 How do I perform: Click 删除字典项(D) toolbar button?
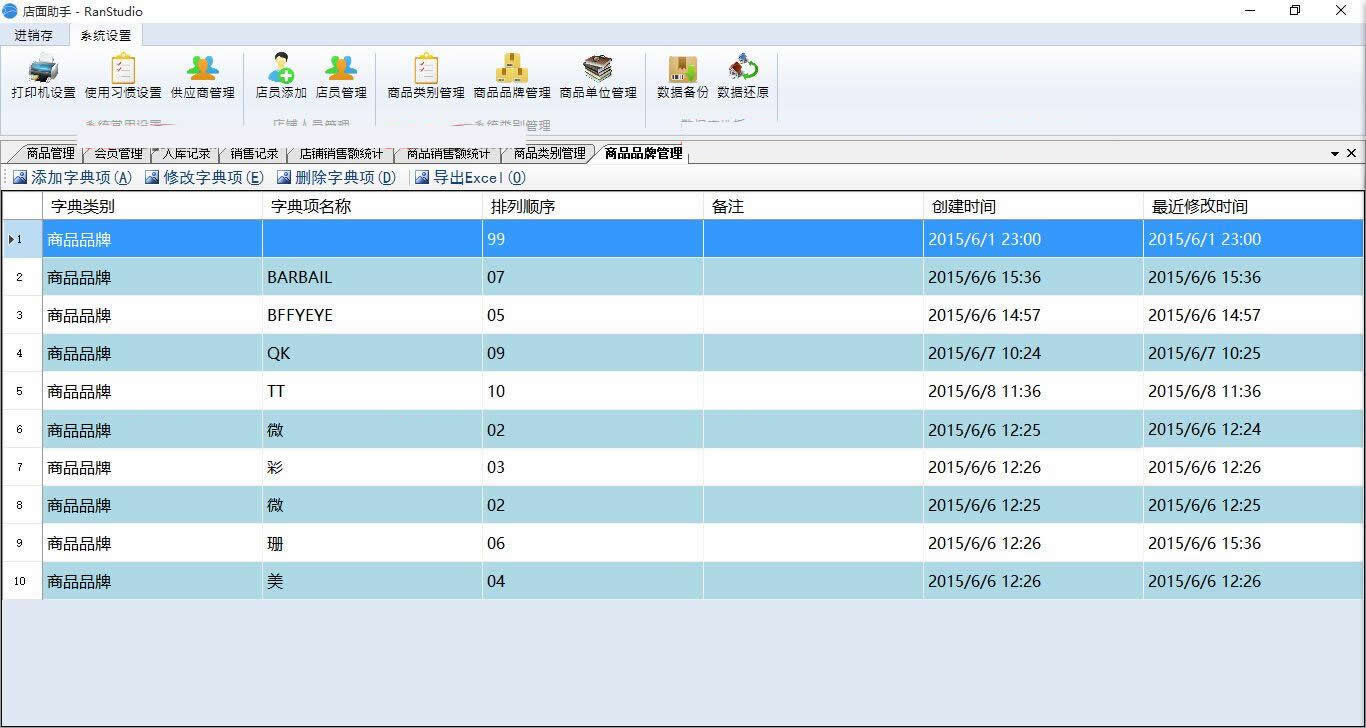click(336, 178)
